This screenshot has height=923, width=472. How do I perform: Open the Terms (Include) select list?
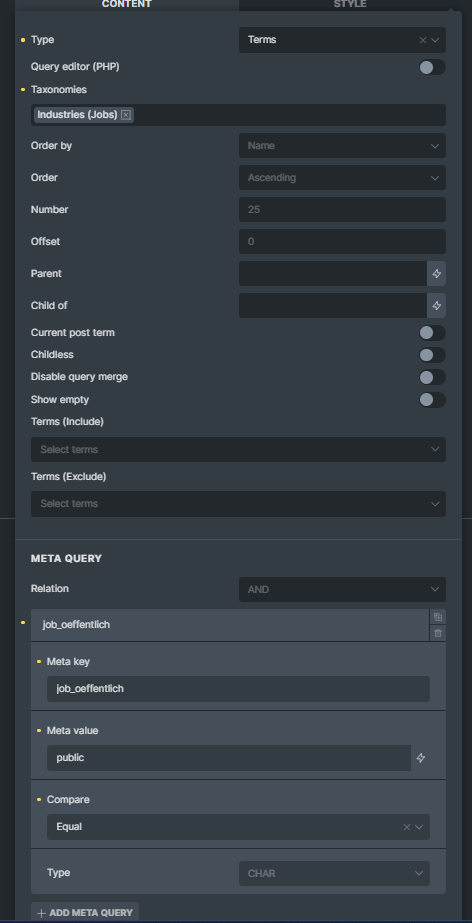238,450
